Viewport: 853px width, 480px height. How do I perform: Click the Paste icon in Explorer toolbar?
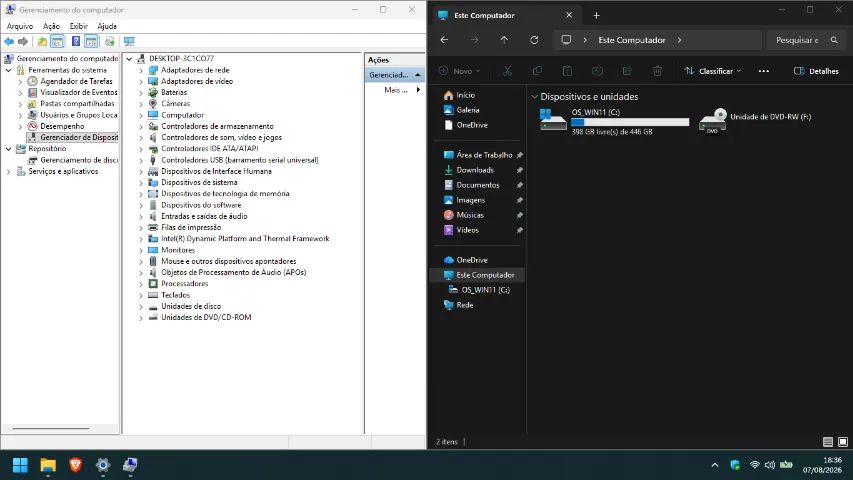567,71
